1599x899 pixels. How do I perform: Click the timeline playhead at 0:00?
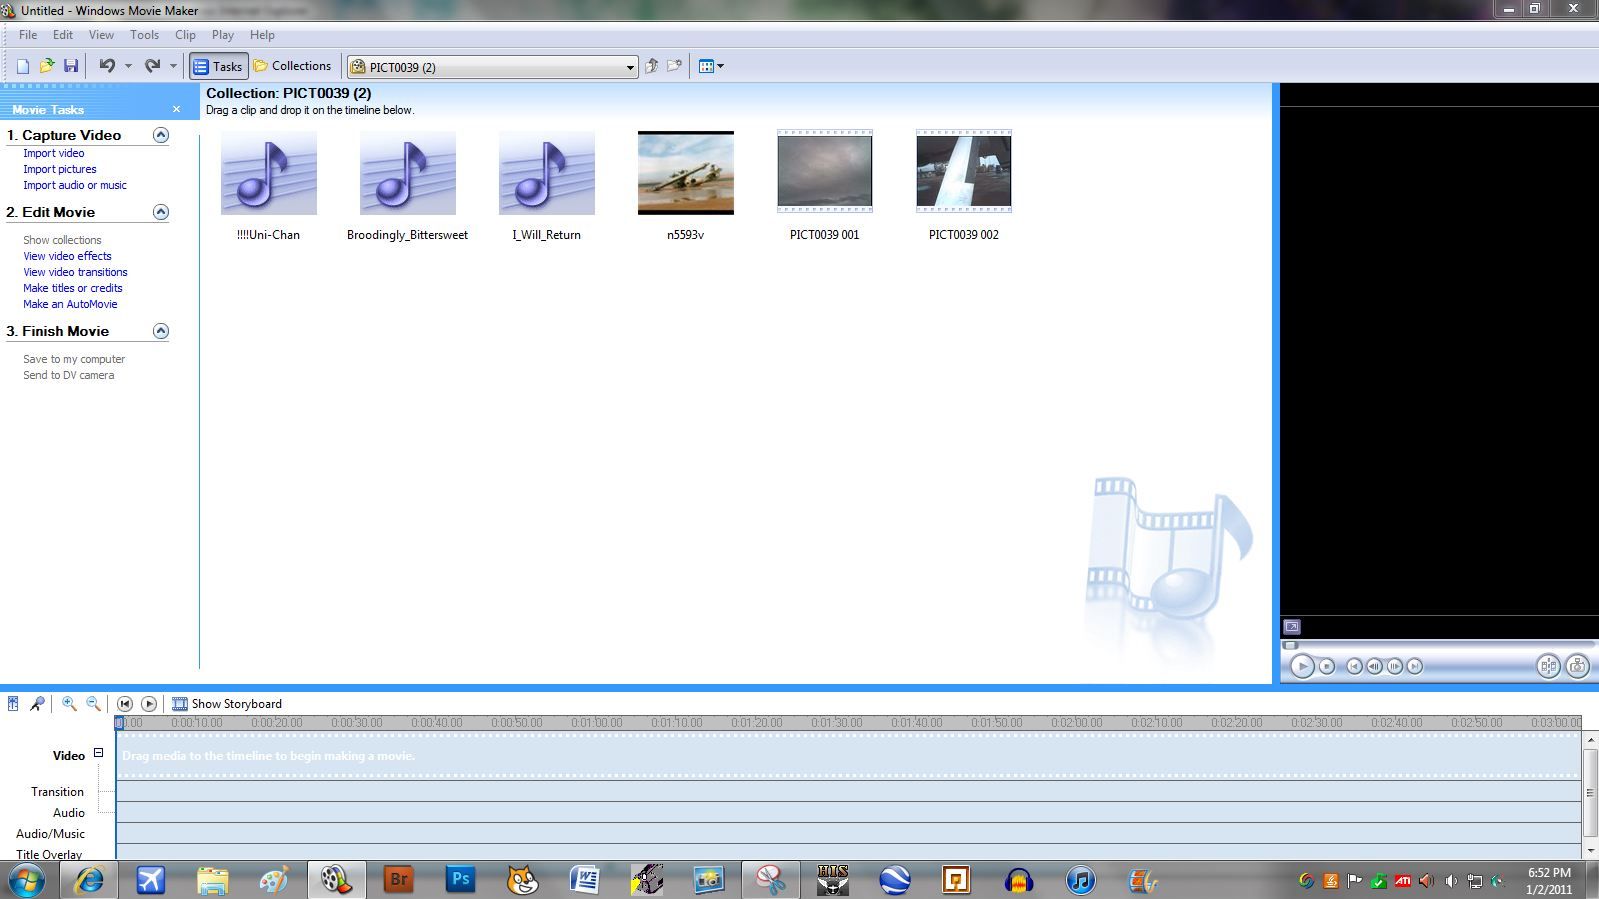pyautogui.click(x=120, y=722)
